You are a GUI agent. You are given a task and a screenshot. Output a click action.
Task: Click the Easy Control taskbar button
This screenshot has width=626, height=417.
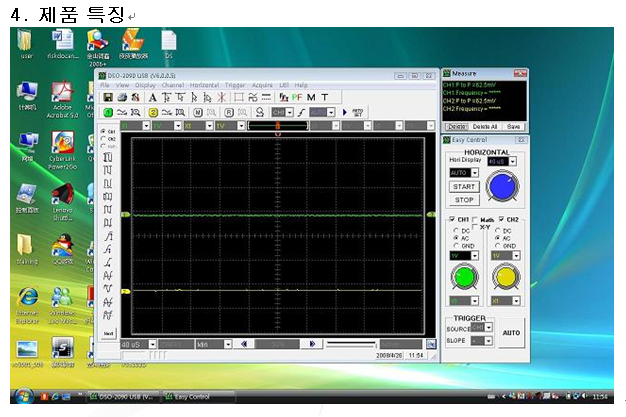pos(199,397)
